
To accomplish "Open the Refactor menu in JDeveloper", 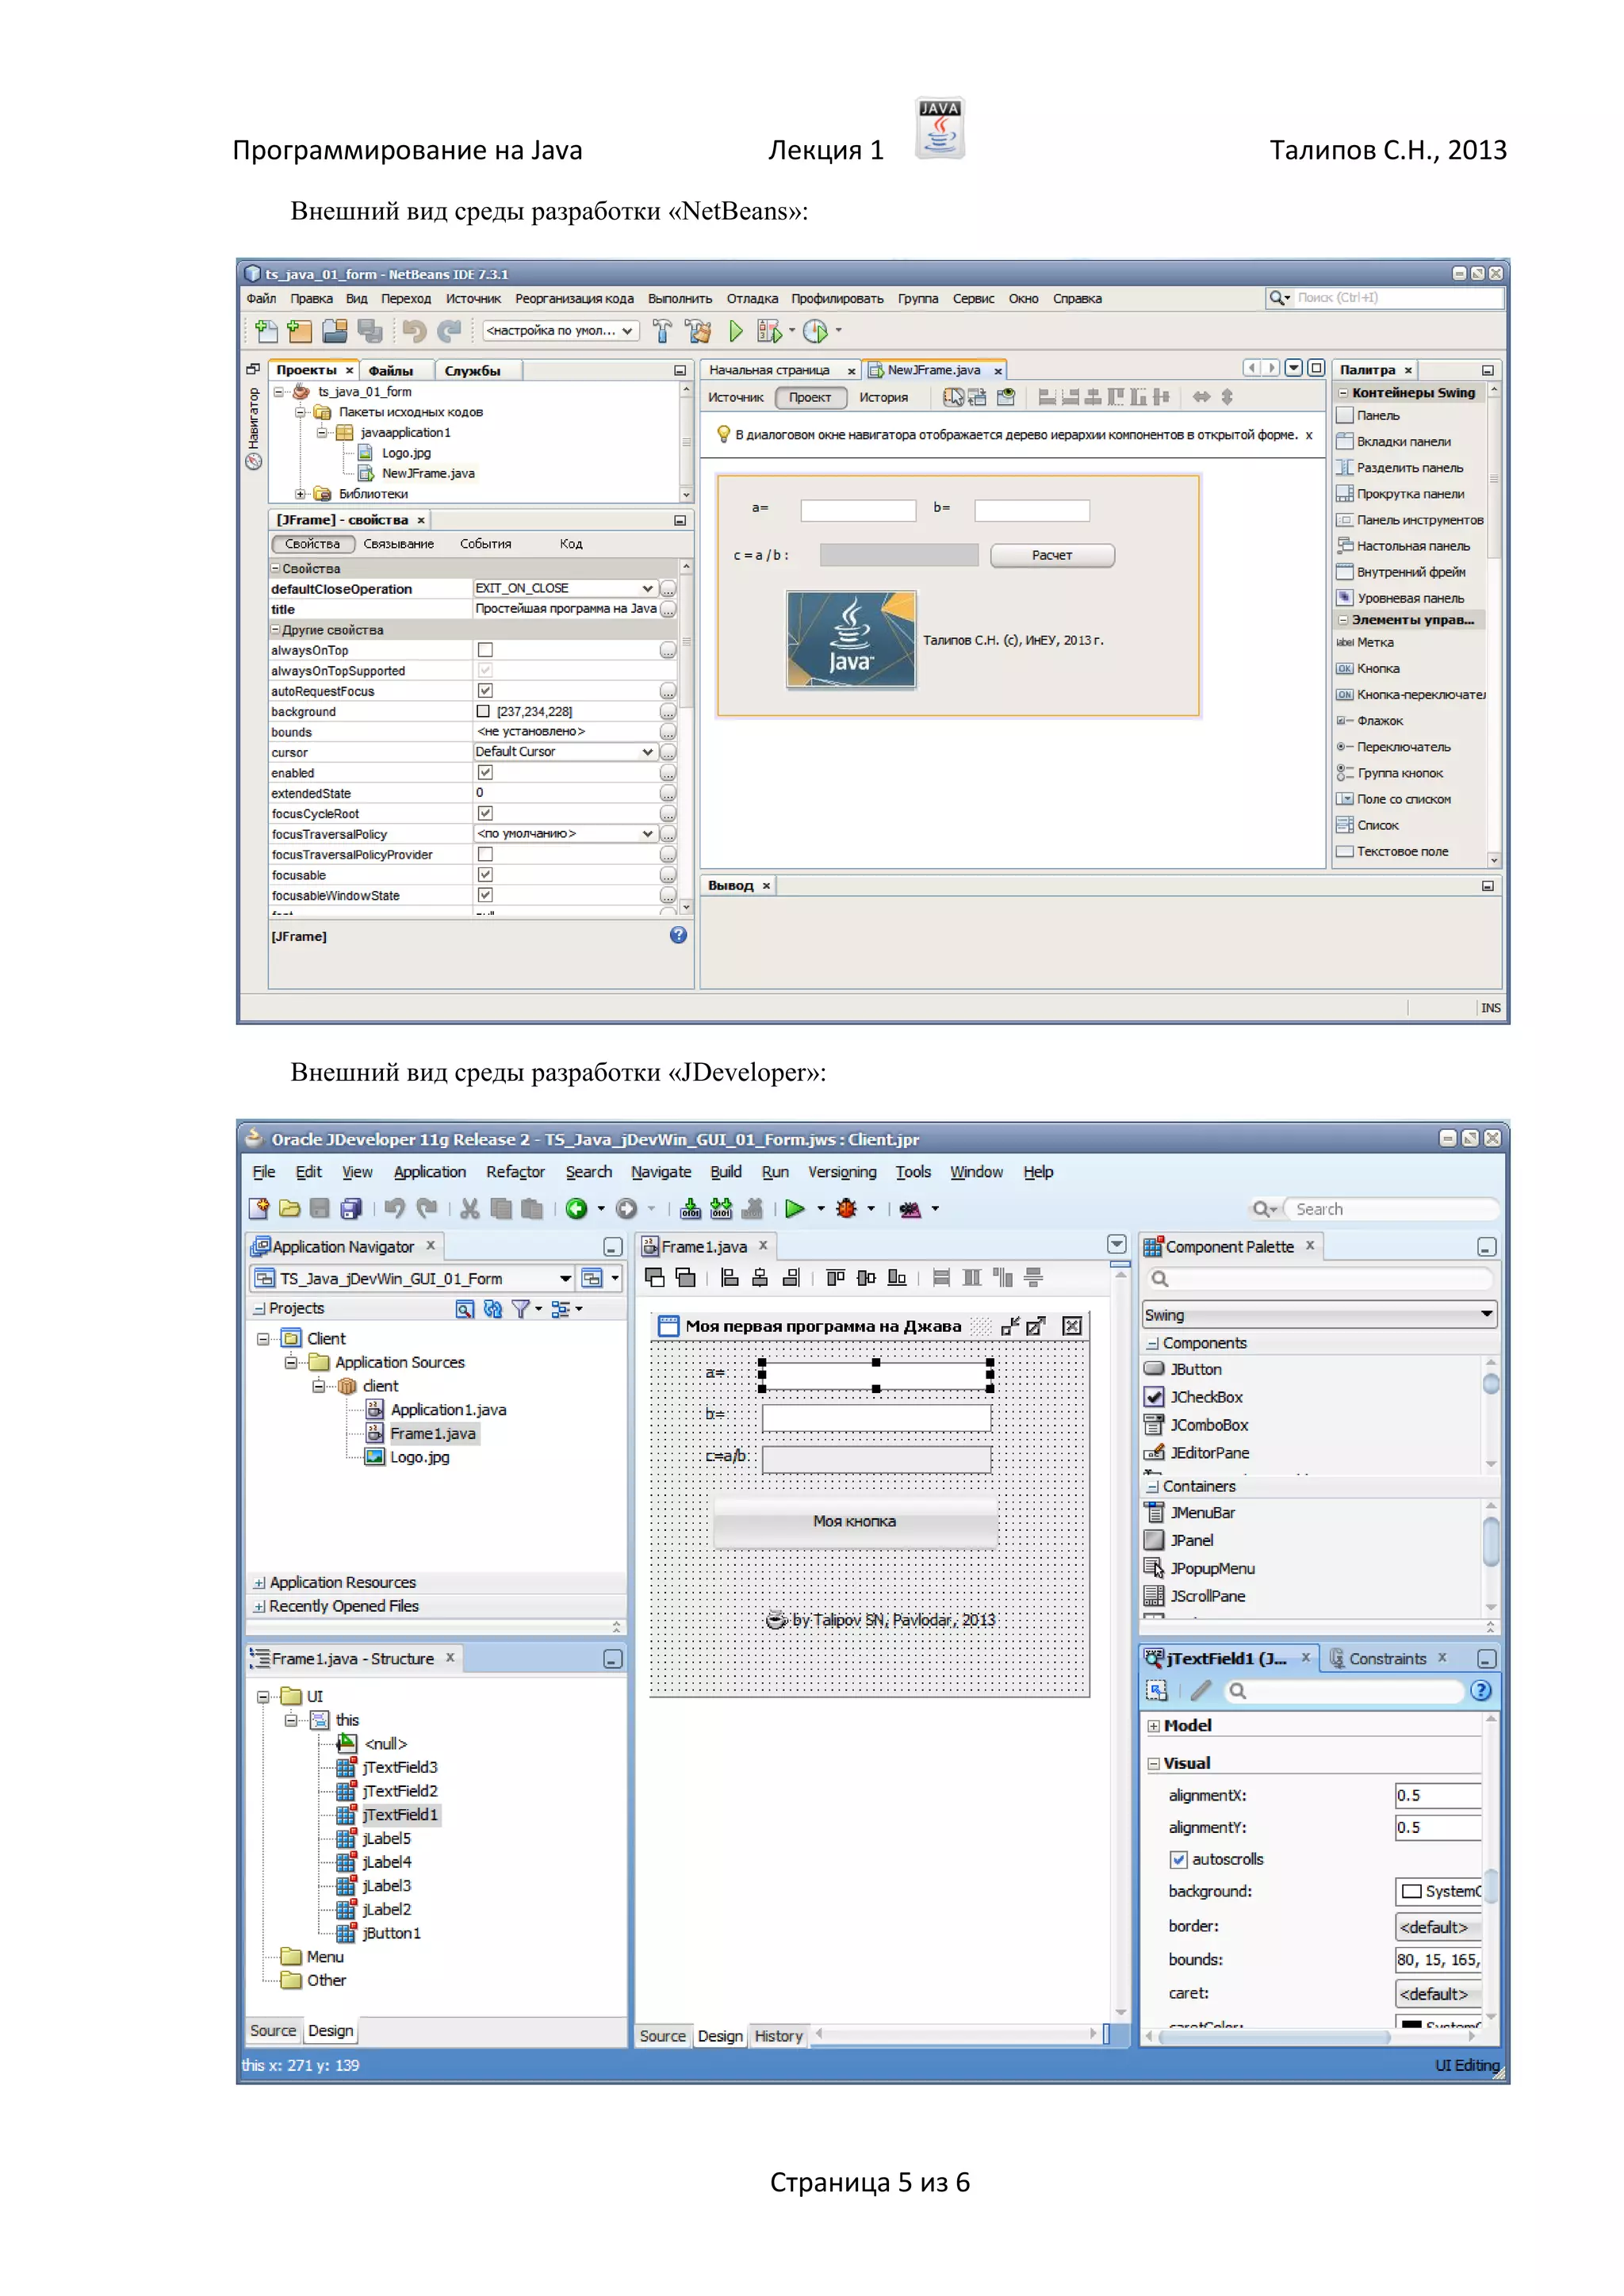I will [515, 1172].
